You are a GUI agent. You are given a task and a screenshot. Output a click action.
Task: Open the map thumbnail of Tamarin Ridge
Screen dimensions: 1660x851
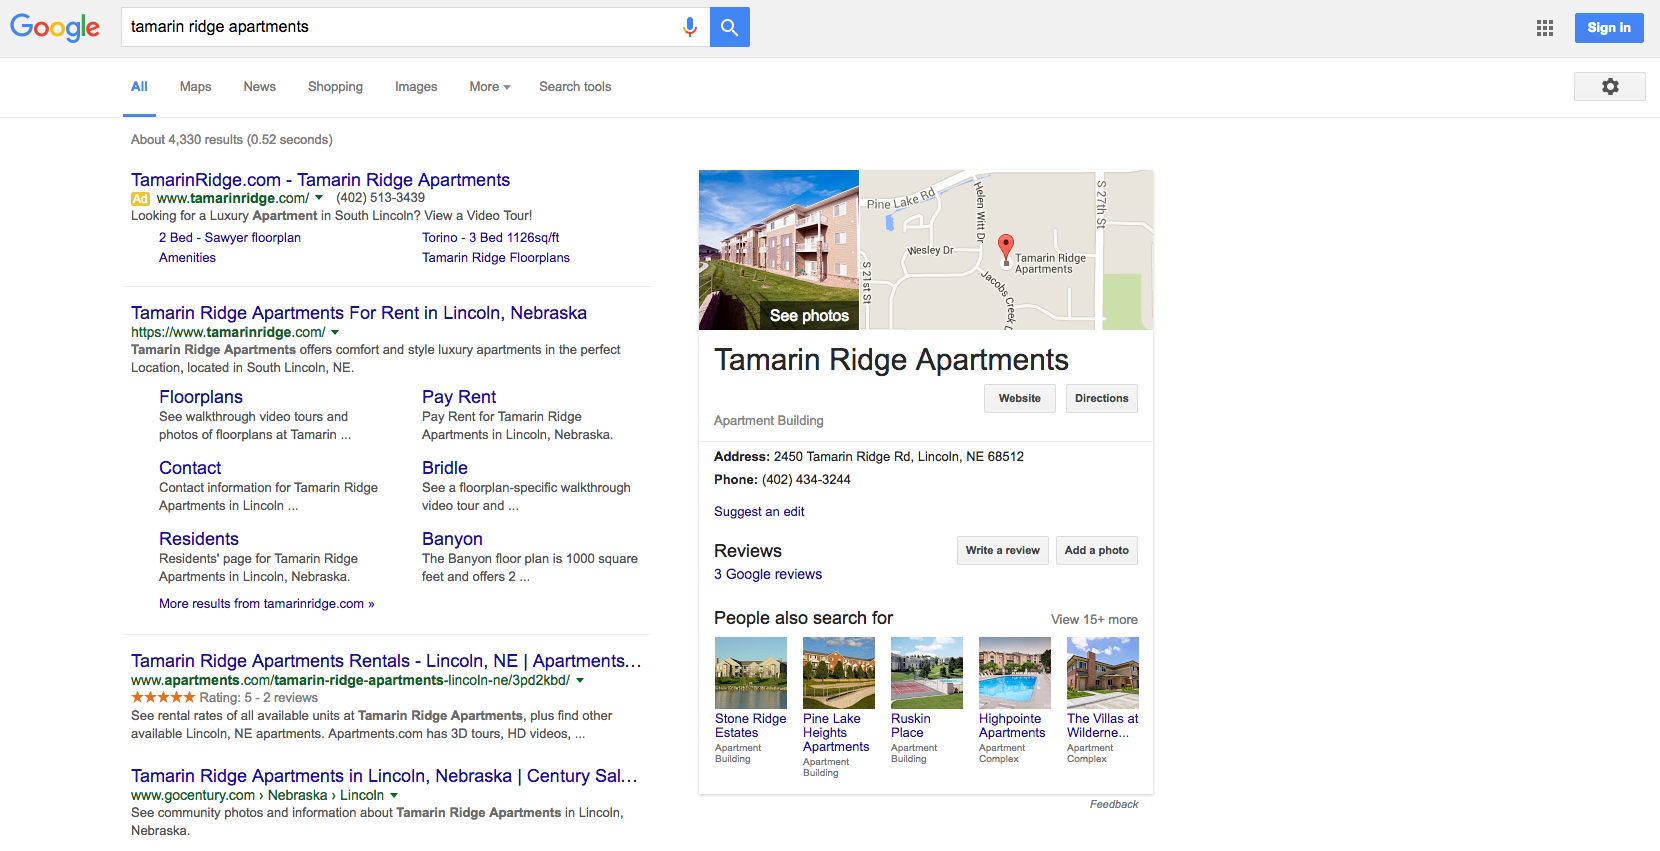pyautogui.click(x=1006, y=250)
